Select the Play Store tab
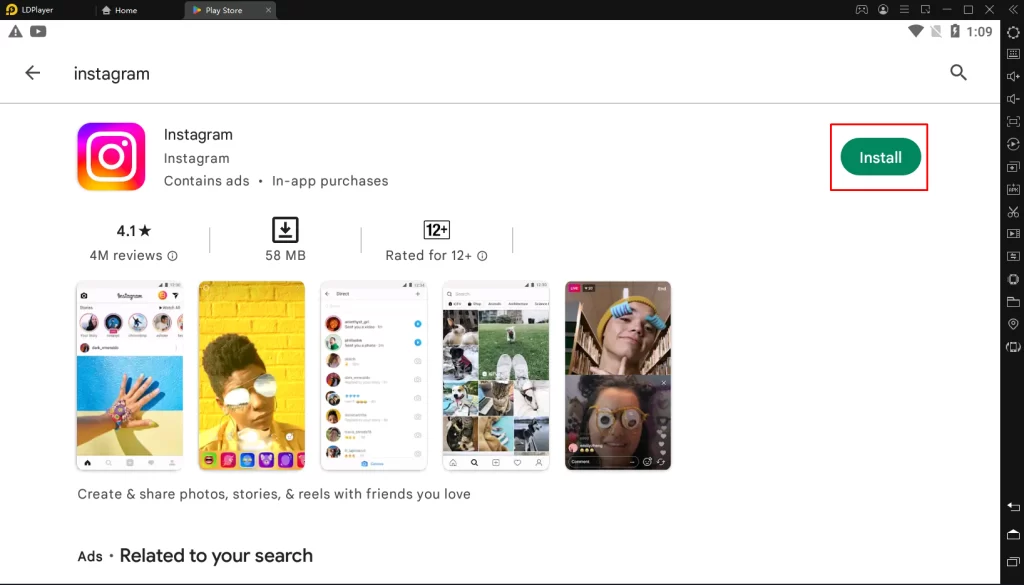1024x585 pixels. pos(223,10)
